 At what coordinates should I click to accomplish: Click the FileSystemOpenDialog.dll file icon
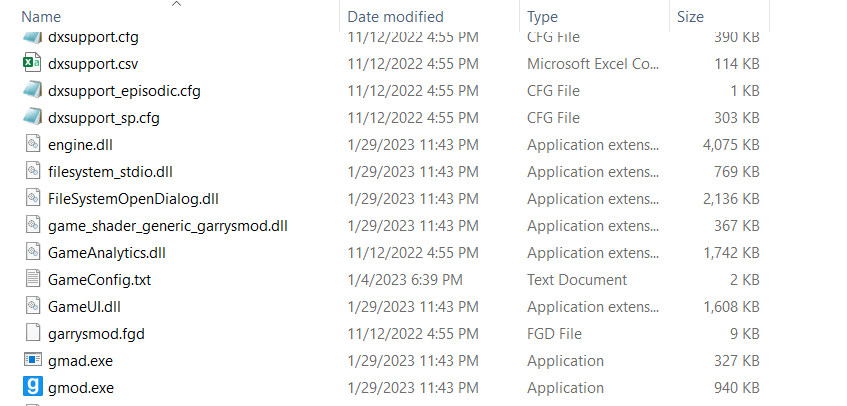point(30,198)
